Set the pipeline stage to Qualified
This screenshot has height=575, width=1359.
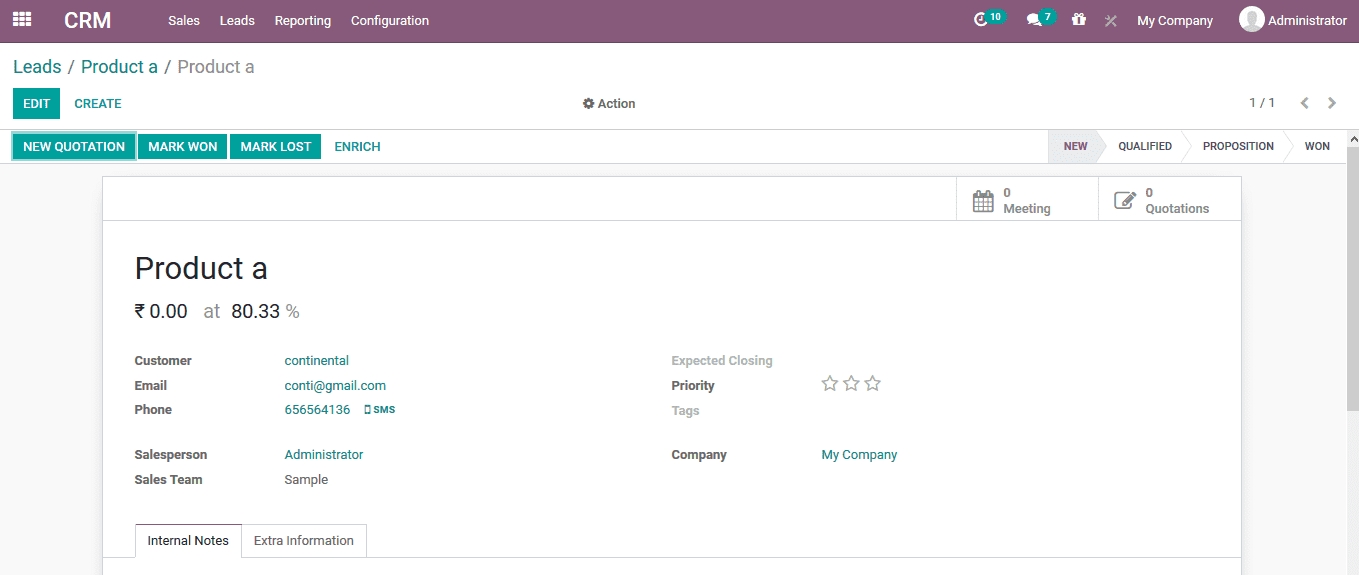[x=1144, y=147]
